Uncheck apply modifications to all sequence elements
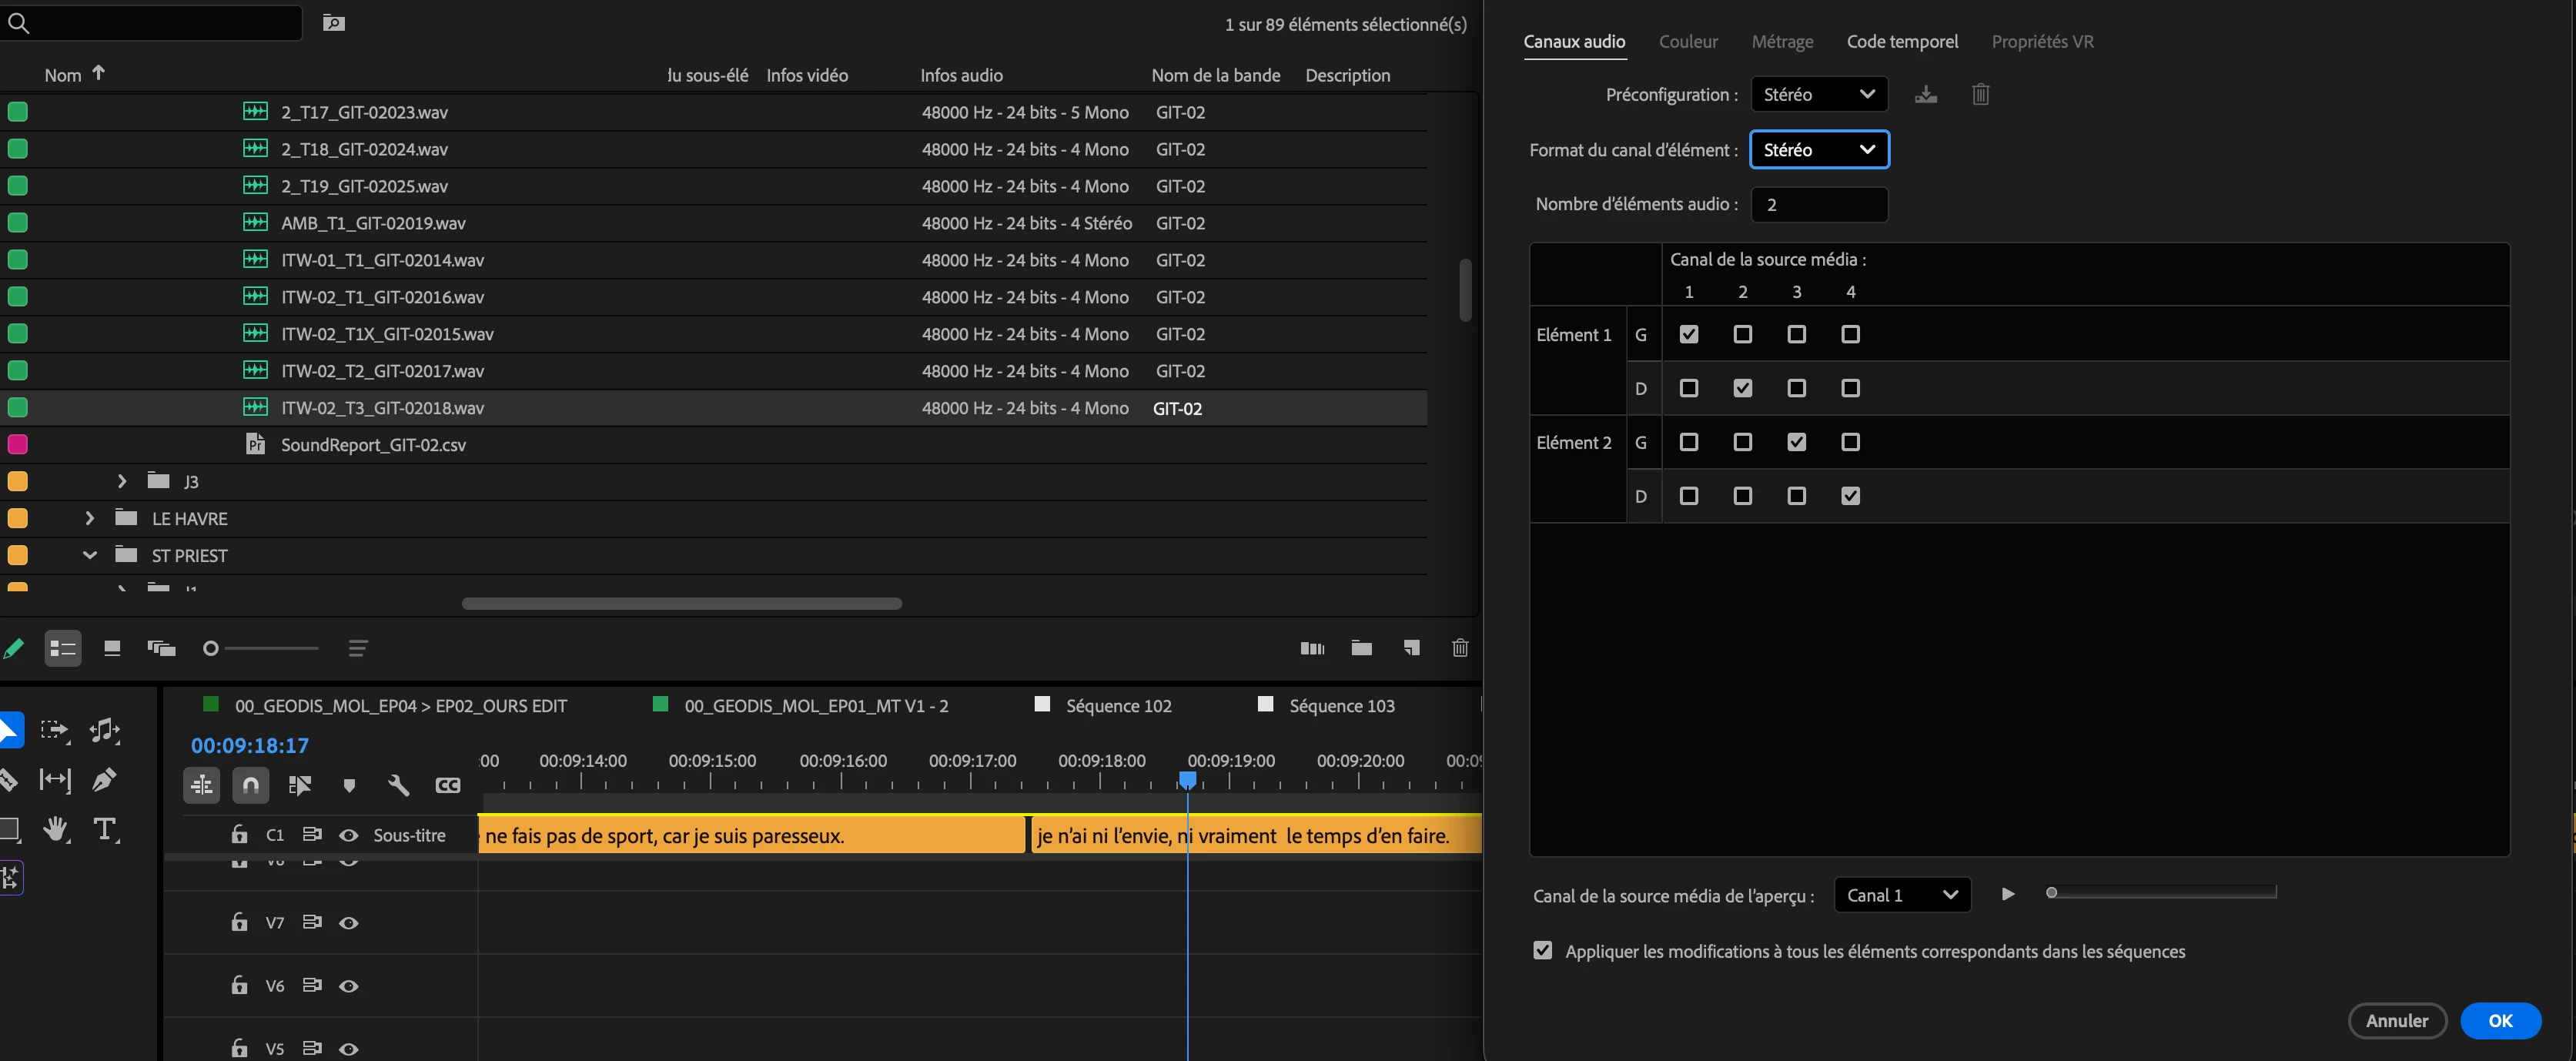 pos(1543,950)
